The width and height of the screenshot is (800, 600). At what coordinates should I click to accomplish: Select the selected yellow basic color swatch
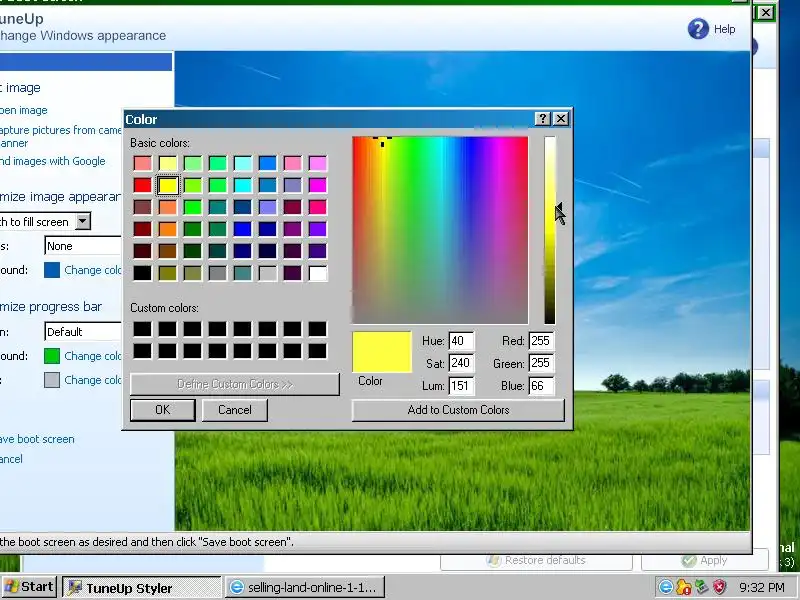click(x=167, y=185)
